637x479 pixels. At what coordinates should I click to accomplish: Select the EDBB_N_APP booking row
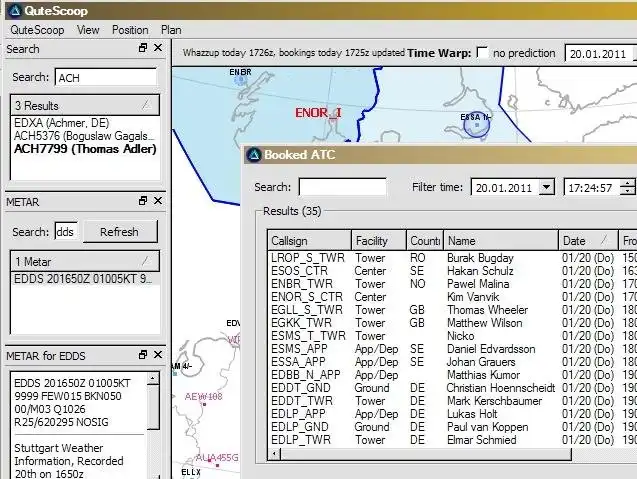[452, 375]
